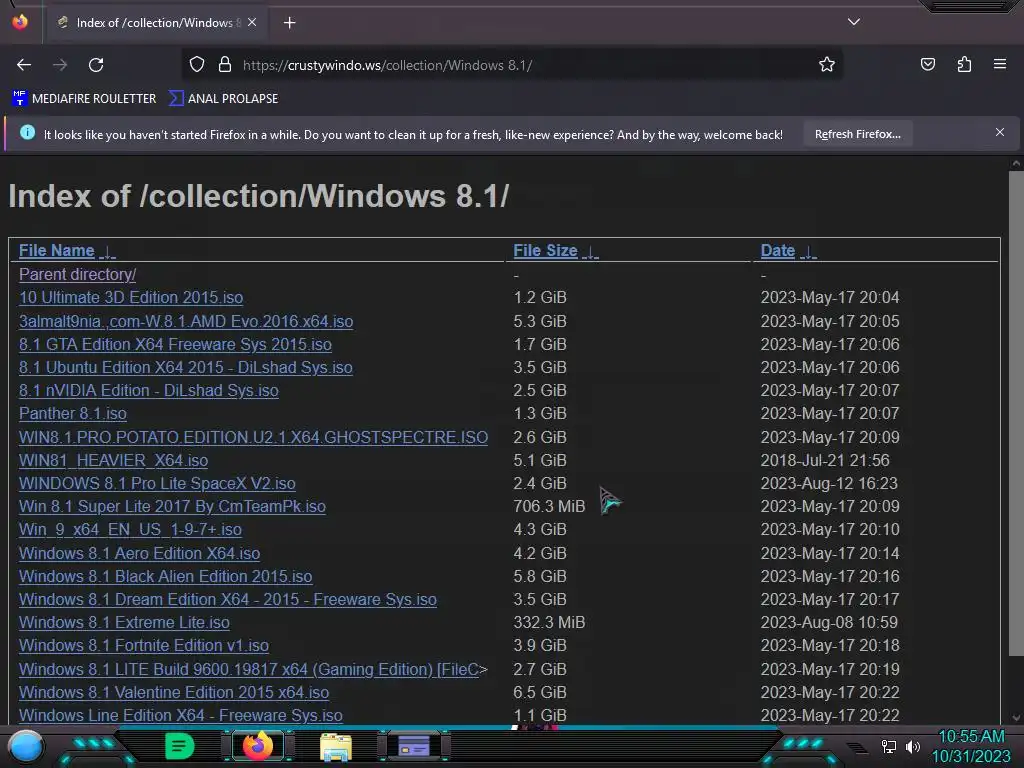This screenshot has width=1024, height=768.
Task: Open WIN81_HEAVIER_X64.iso link
Action: tap(114, 460)
